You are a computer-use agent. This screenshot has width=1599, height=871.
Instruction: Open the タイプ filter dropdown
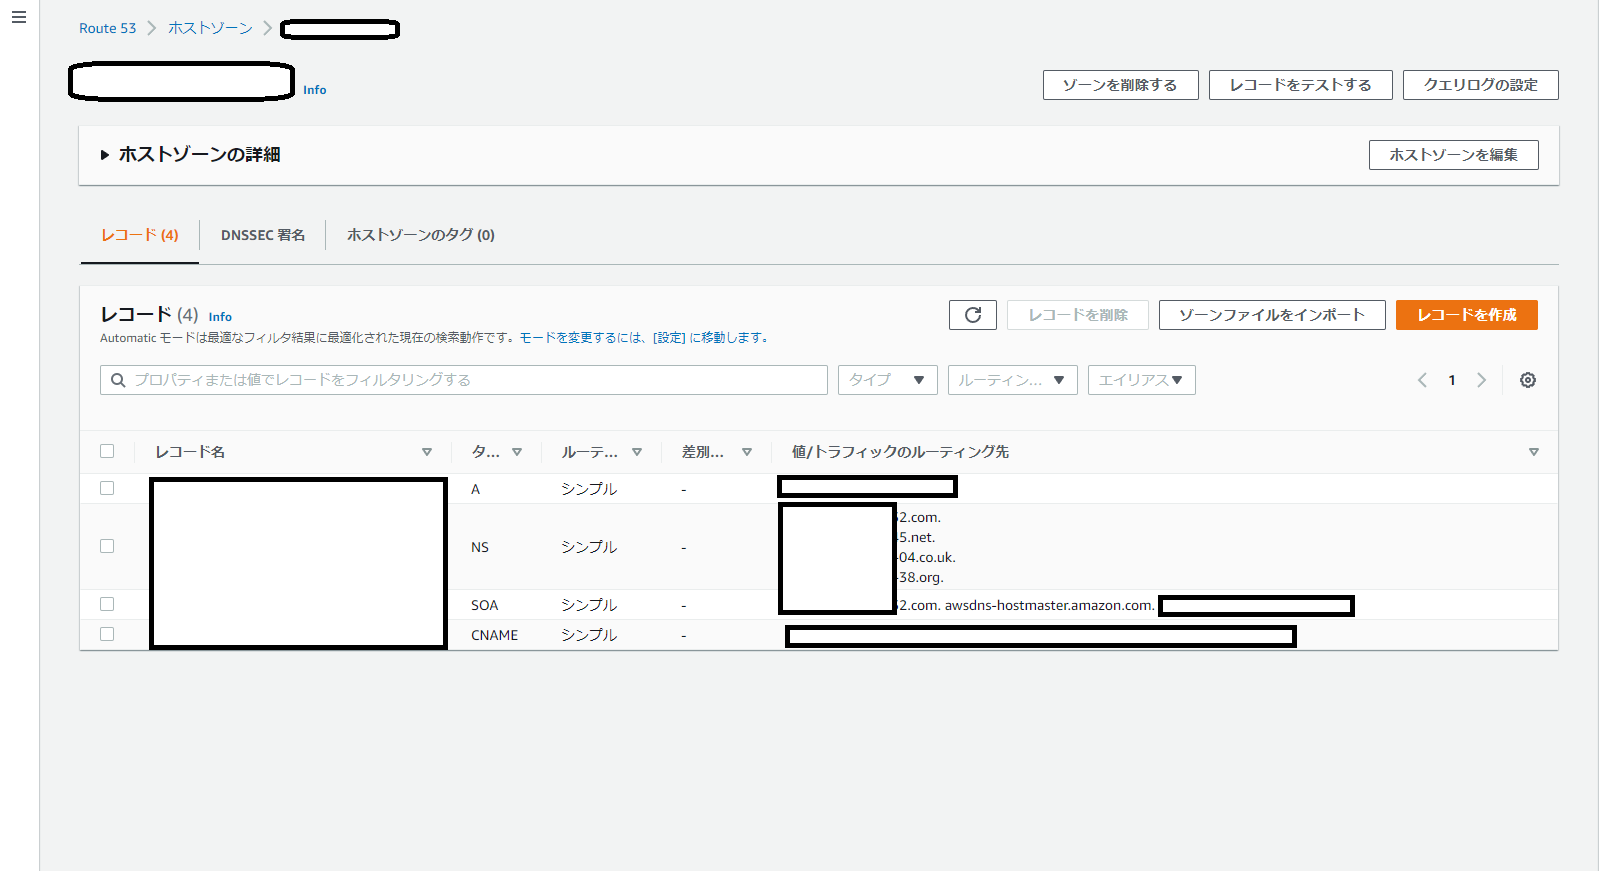(x=888, y=380)
